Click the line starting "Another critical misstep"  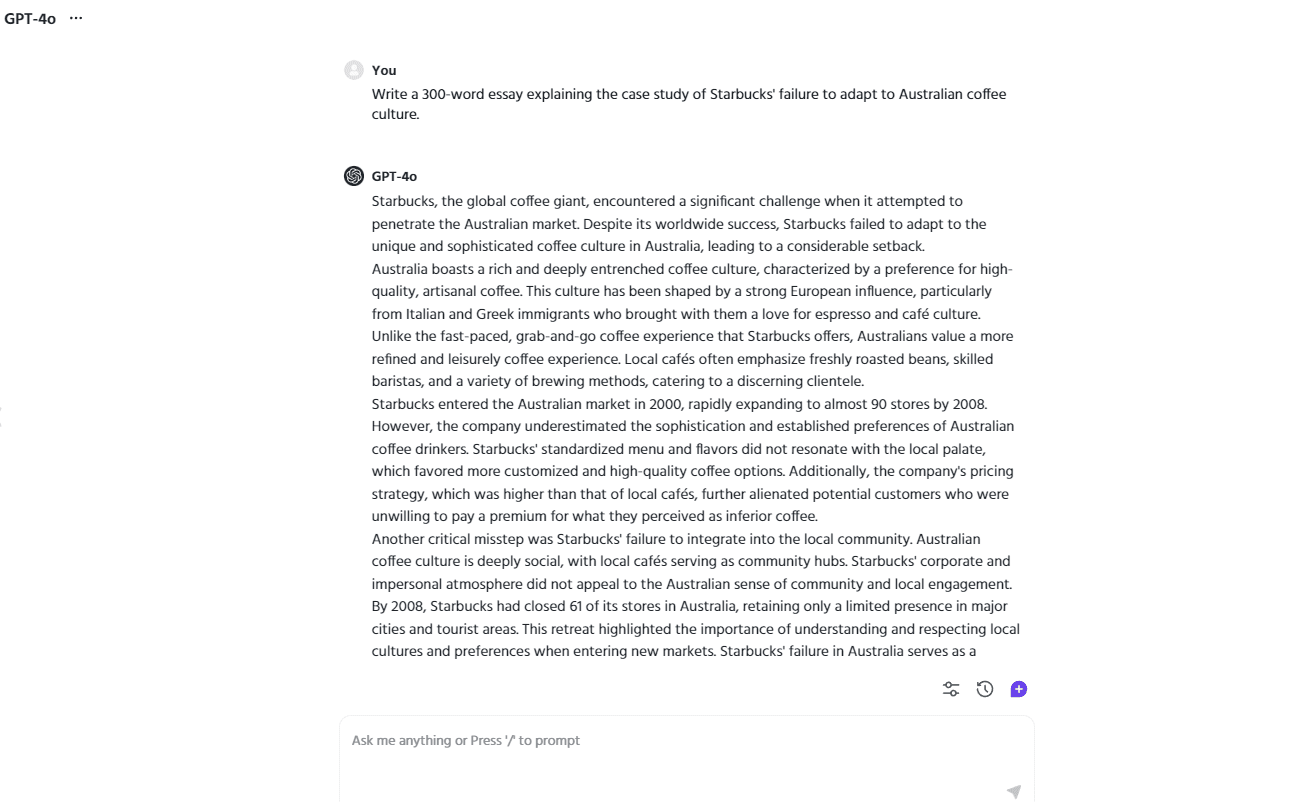[676, 539]
